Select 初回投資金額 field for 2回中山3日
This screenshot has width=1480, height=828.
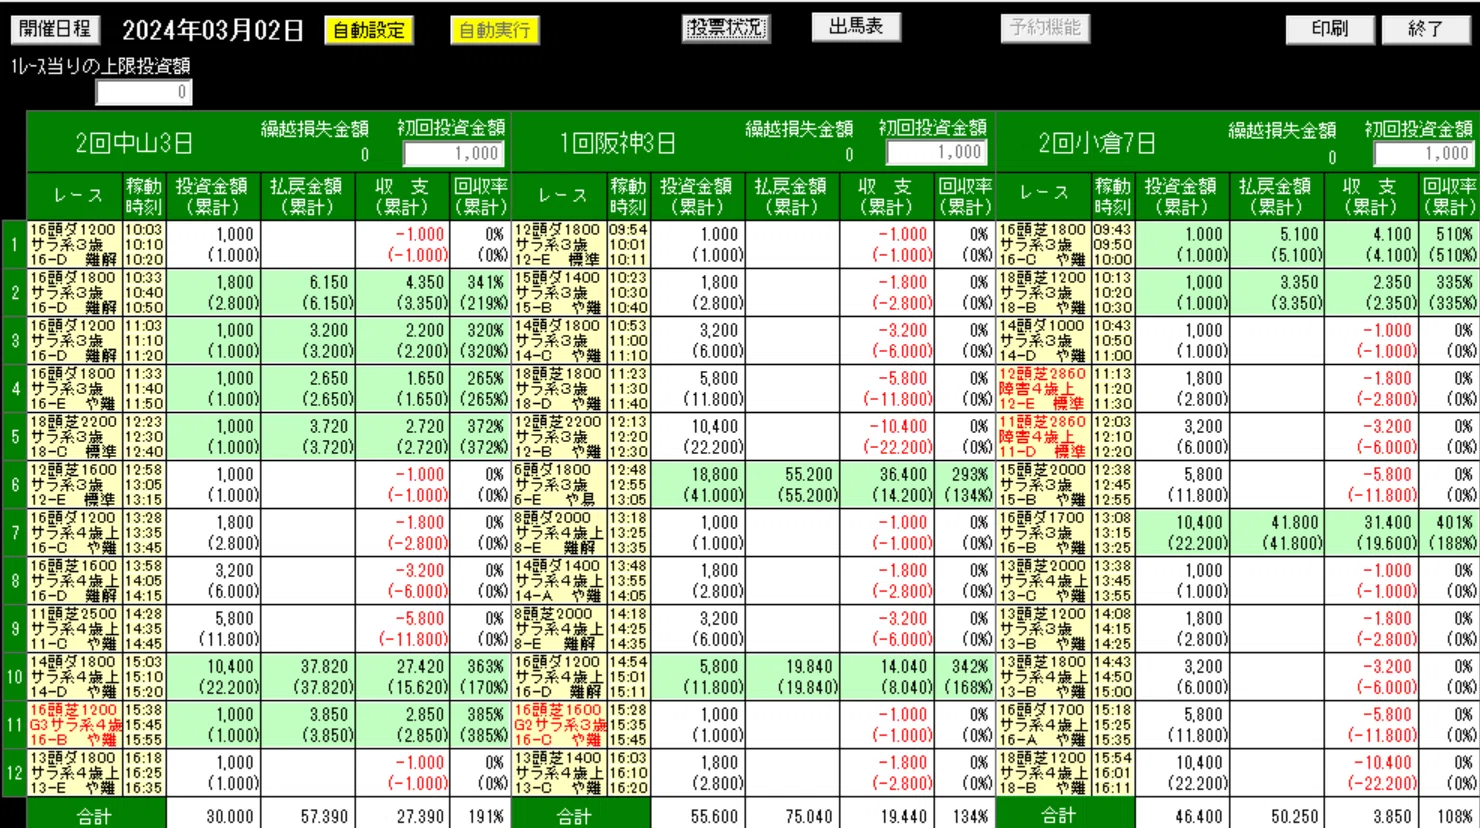tap(453, 154)
